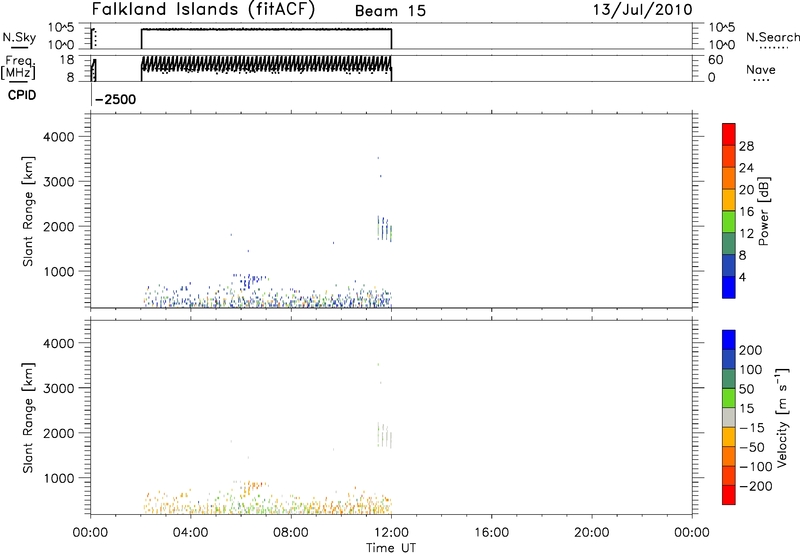Image resolution: width=800 pixels, height=554 pixels.
Task: Click the '16' power colorbar tick label
Action: pos(746,212)
